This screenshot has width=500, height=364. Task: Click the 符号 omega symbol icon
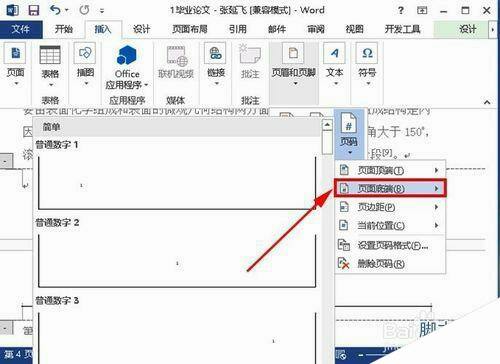(x=367, y=53)
